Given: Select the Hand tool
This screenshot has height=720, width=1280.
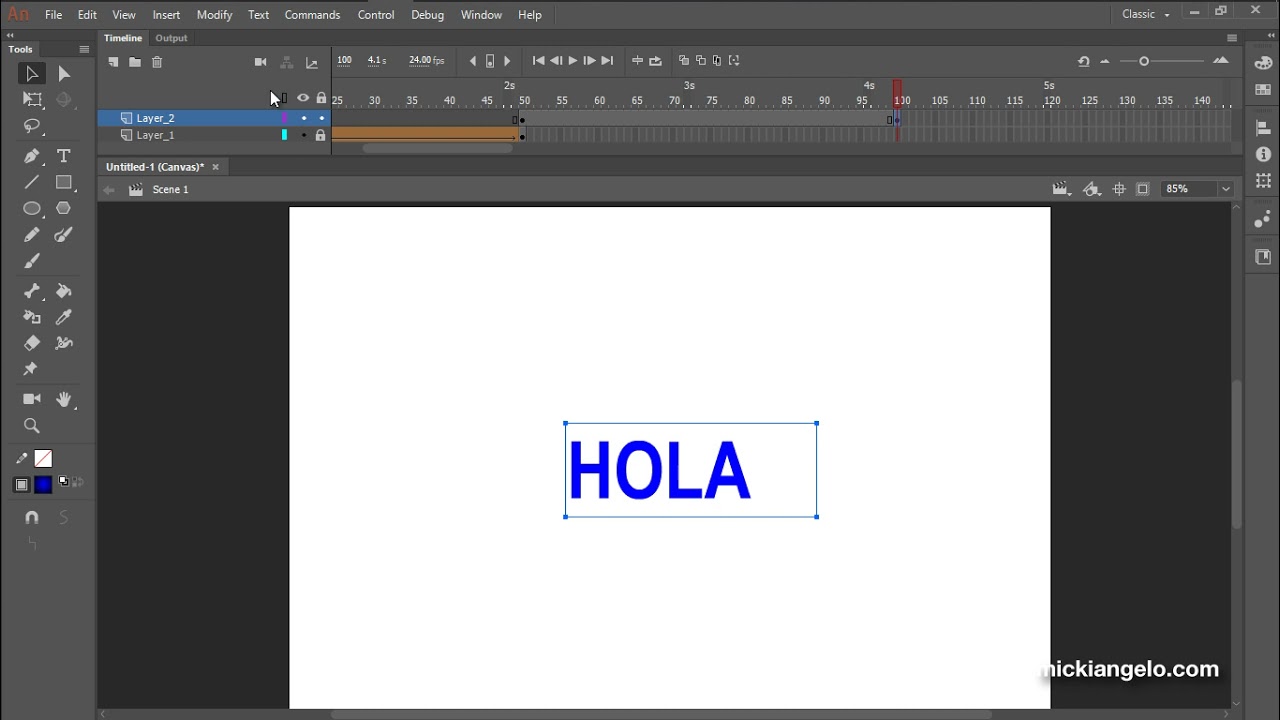Looking at the screenshot, I should [x=64, y=399].
